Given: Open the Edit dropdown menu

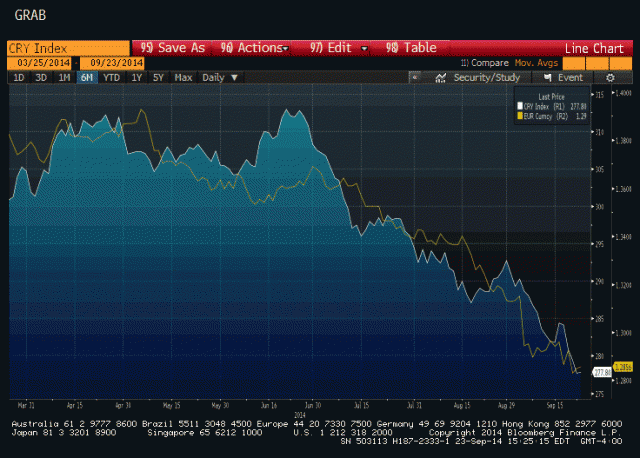Looking at the screenshot, I should 339,47.
